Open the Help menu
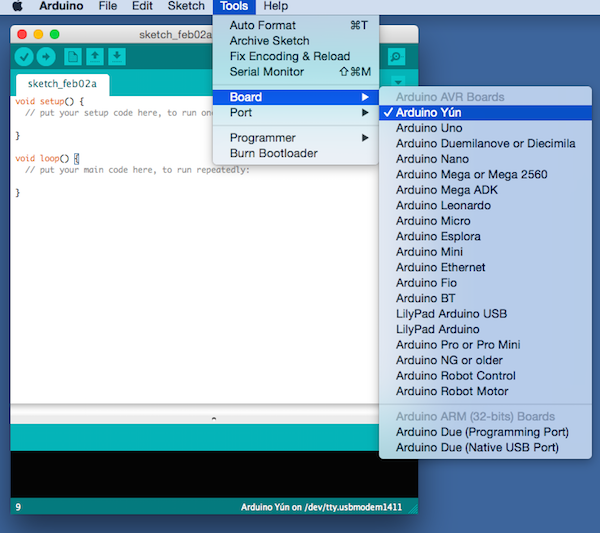Viewport: 600px width, 533px height. pyautogui.click(x=276, y=6)
